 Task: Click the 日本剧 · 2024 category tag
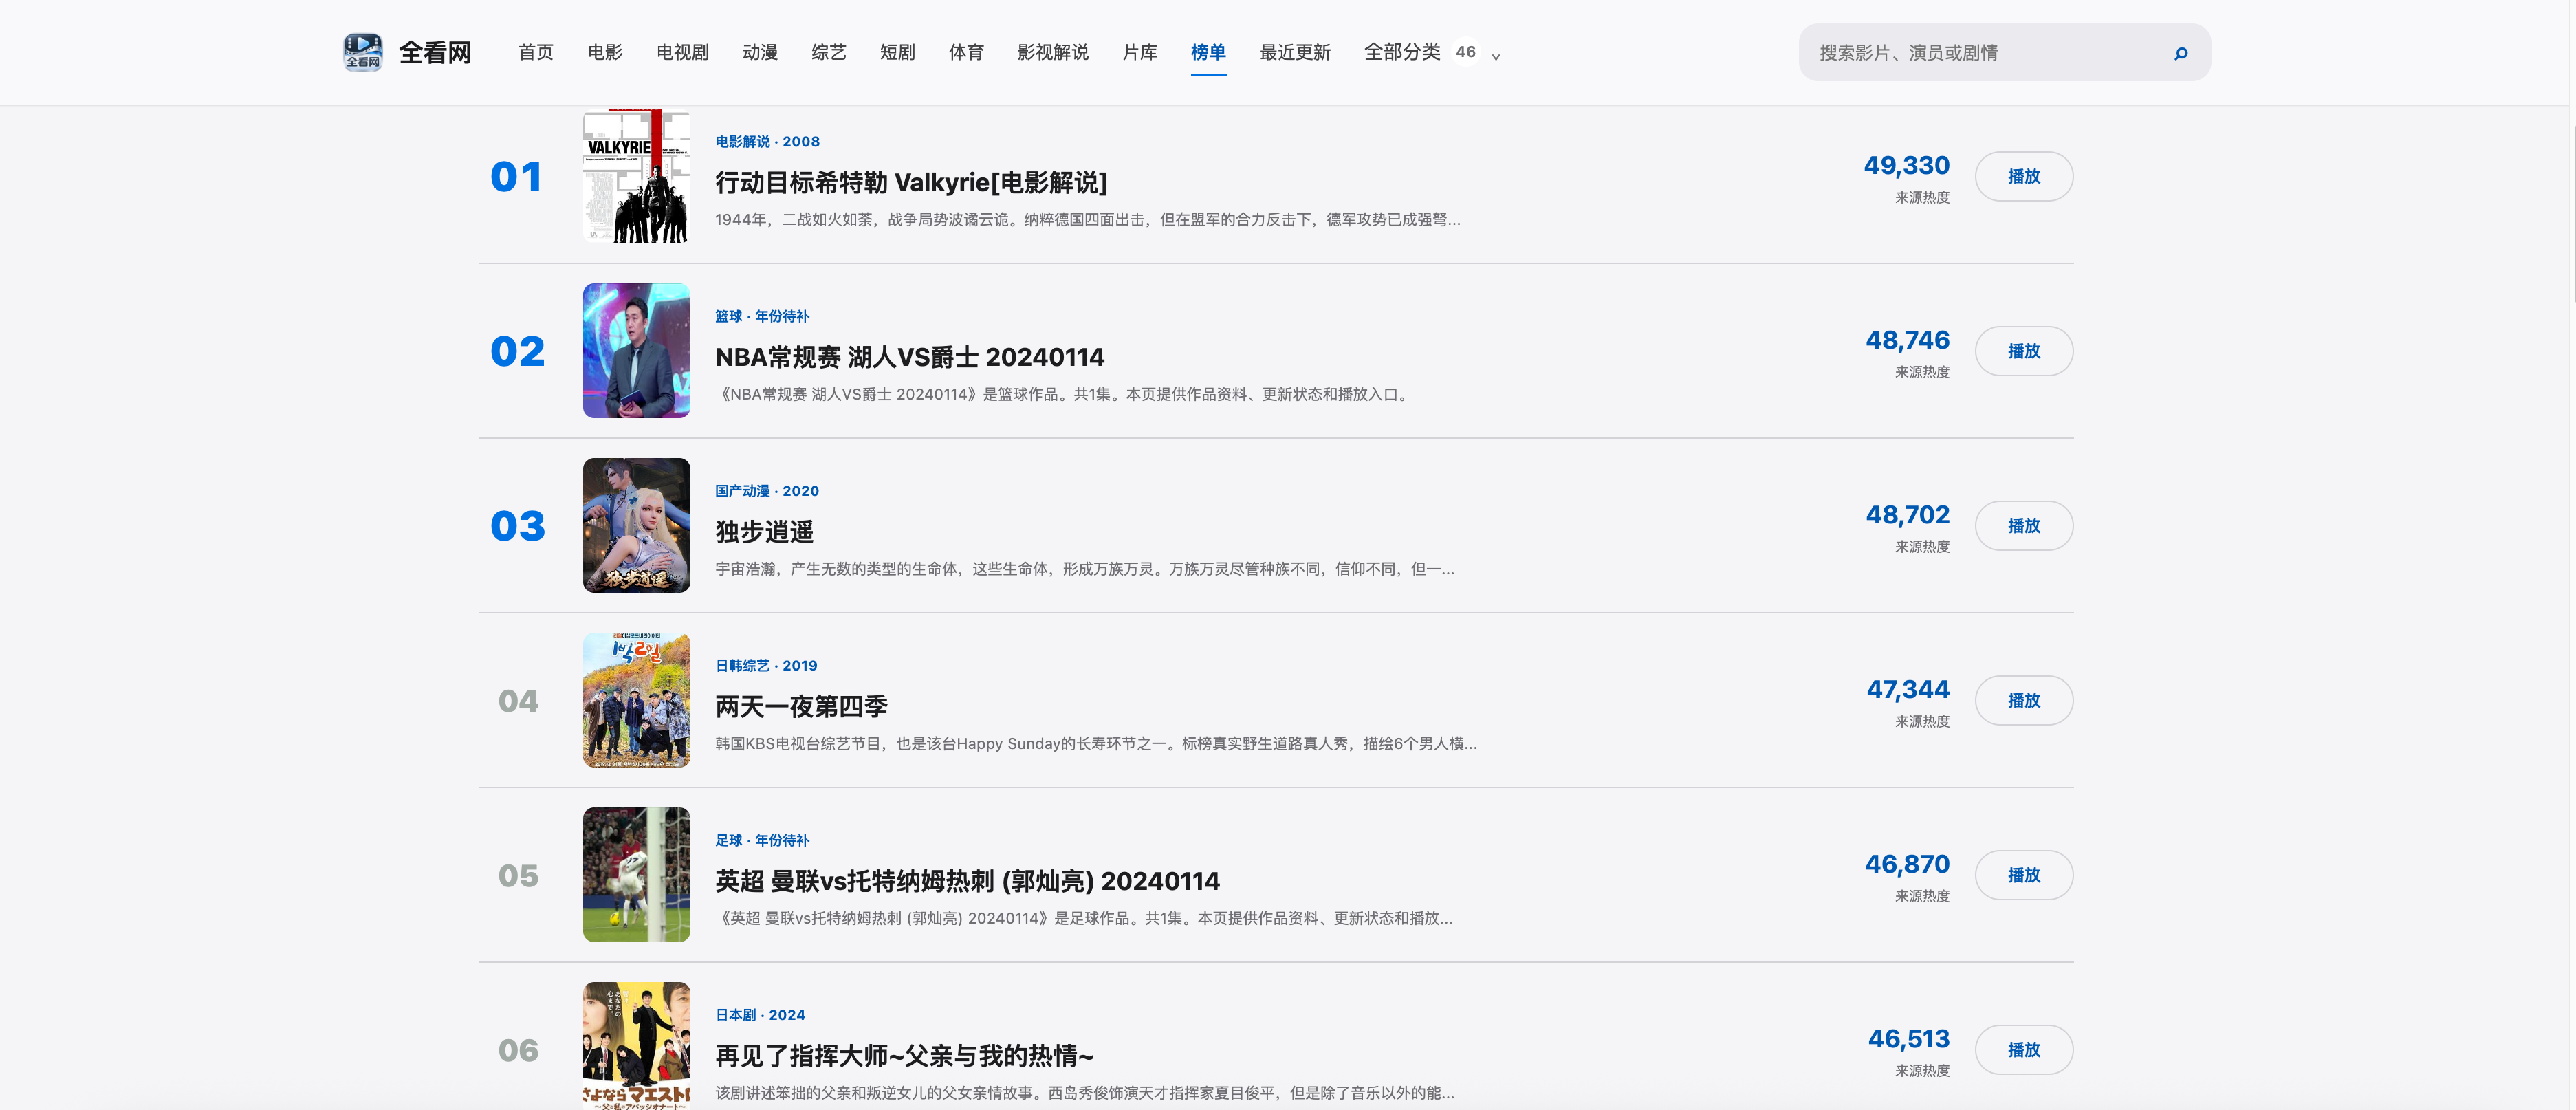click(x=760, y=1015)
